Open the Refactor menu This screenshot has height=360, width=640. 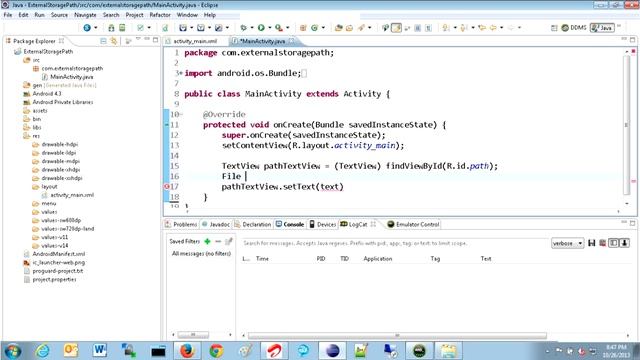tap(160, 15)
